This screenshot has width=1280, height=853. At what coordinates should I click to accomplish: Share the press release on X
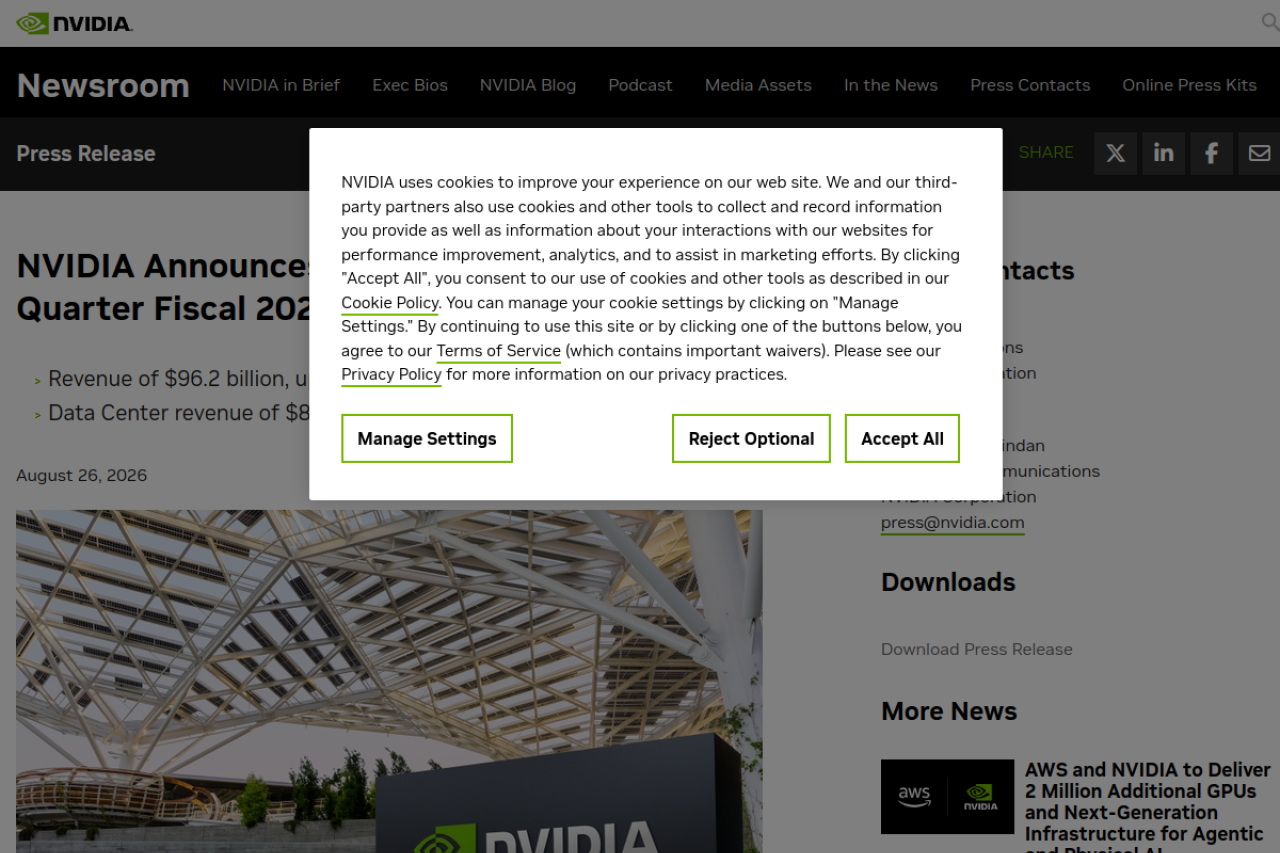point(1115,153)
